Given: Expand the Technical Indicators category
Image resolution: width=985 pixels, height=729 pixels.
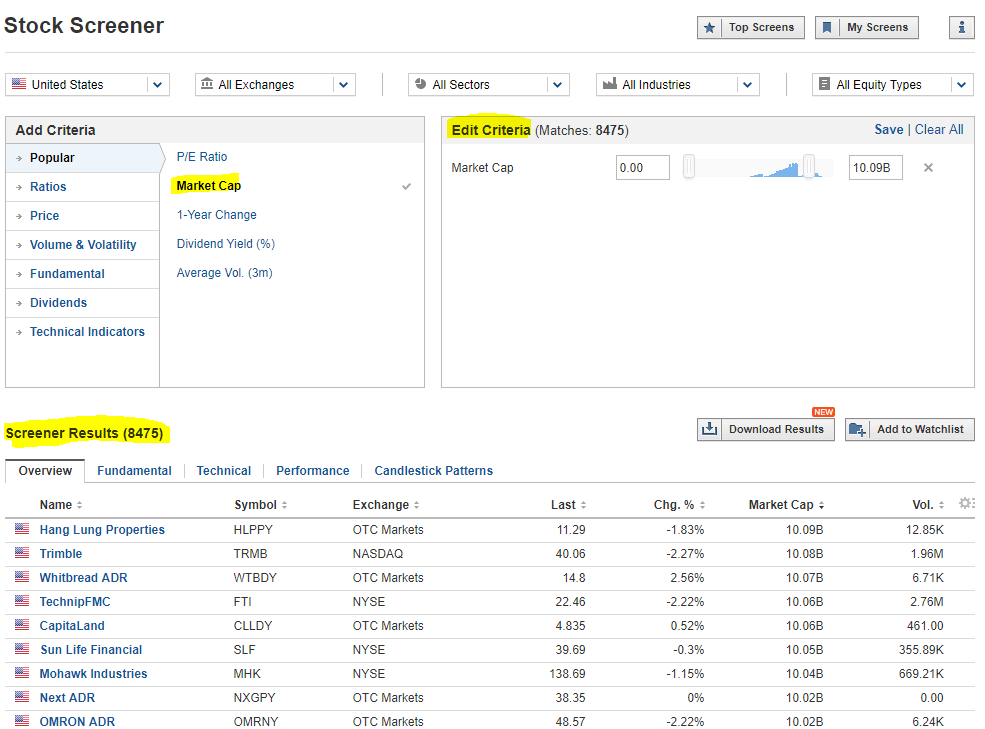Looking at the screenshot, I should (x=82, y=331).
